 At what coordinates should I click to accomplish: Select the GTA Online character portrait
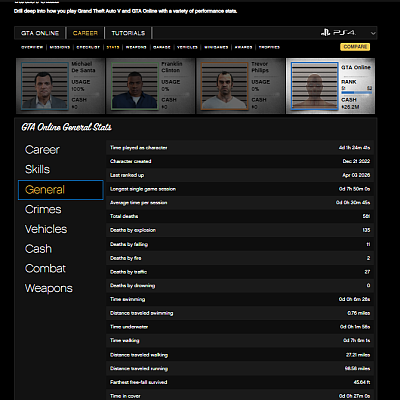315,86
